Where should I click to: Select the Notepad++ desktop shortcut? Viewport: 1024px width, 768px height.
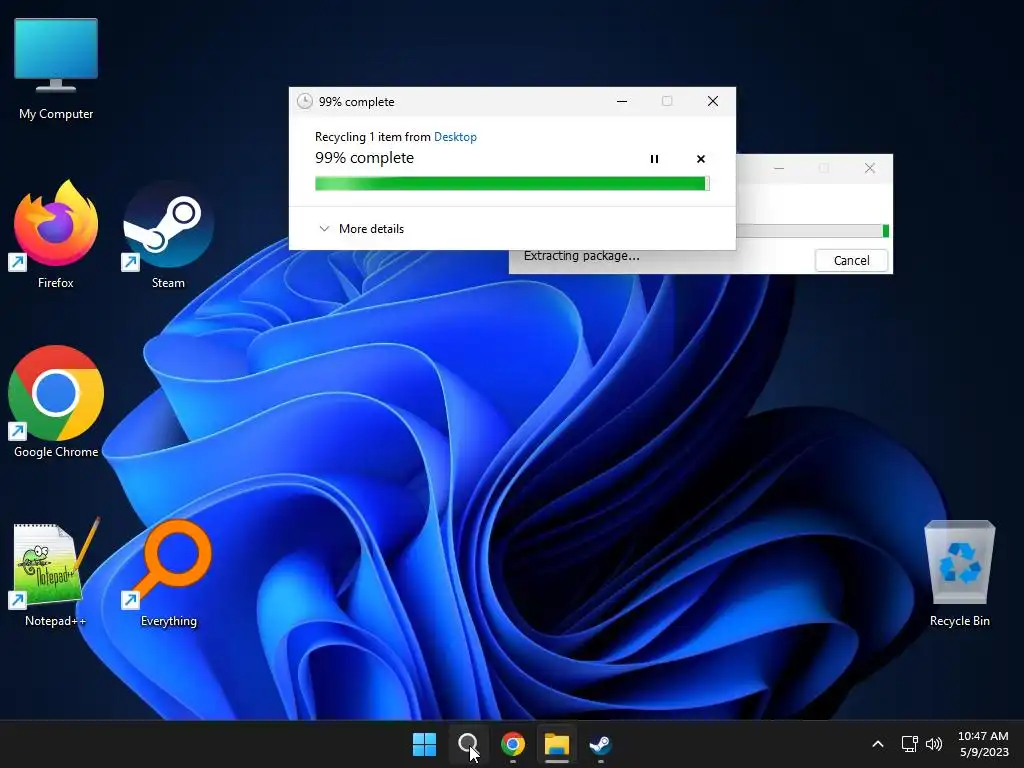(56, 573)
